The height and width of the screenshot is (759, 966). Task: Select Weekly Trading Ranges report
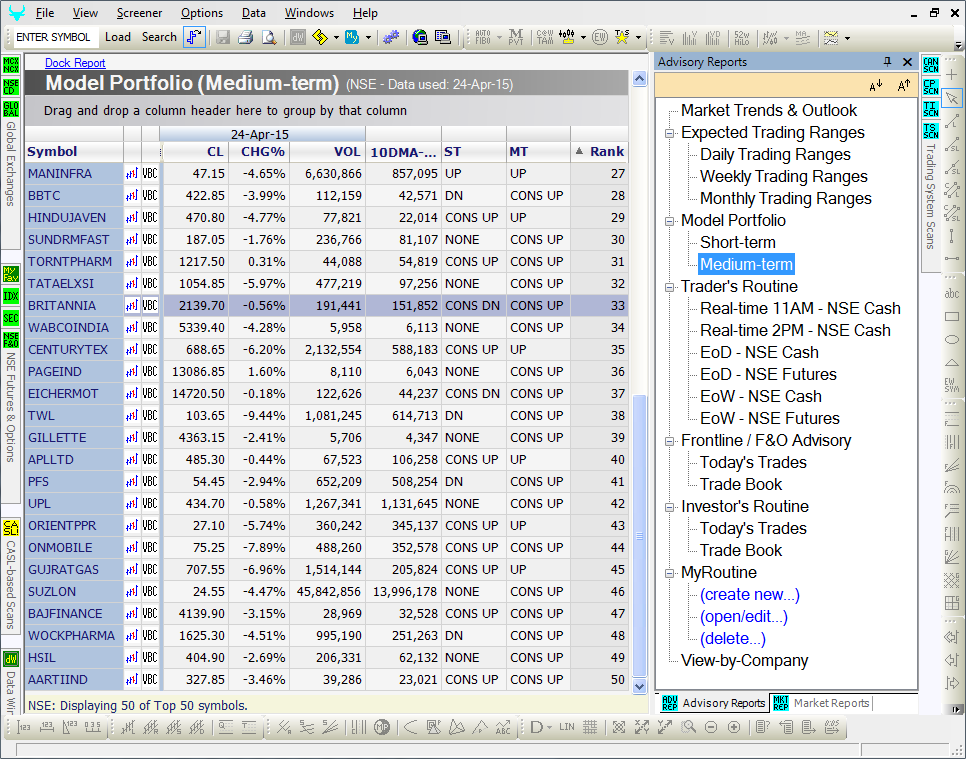[784, 177]
